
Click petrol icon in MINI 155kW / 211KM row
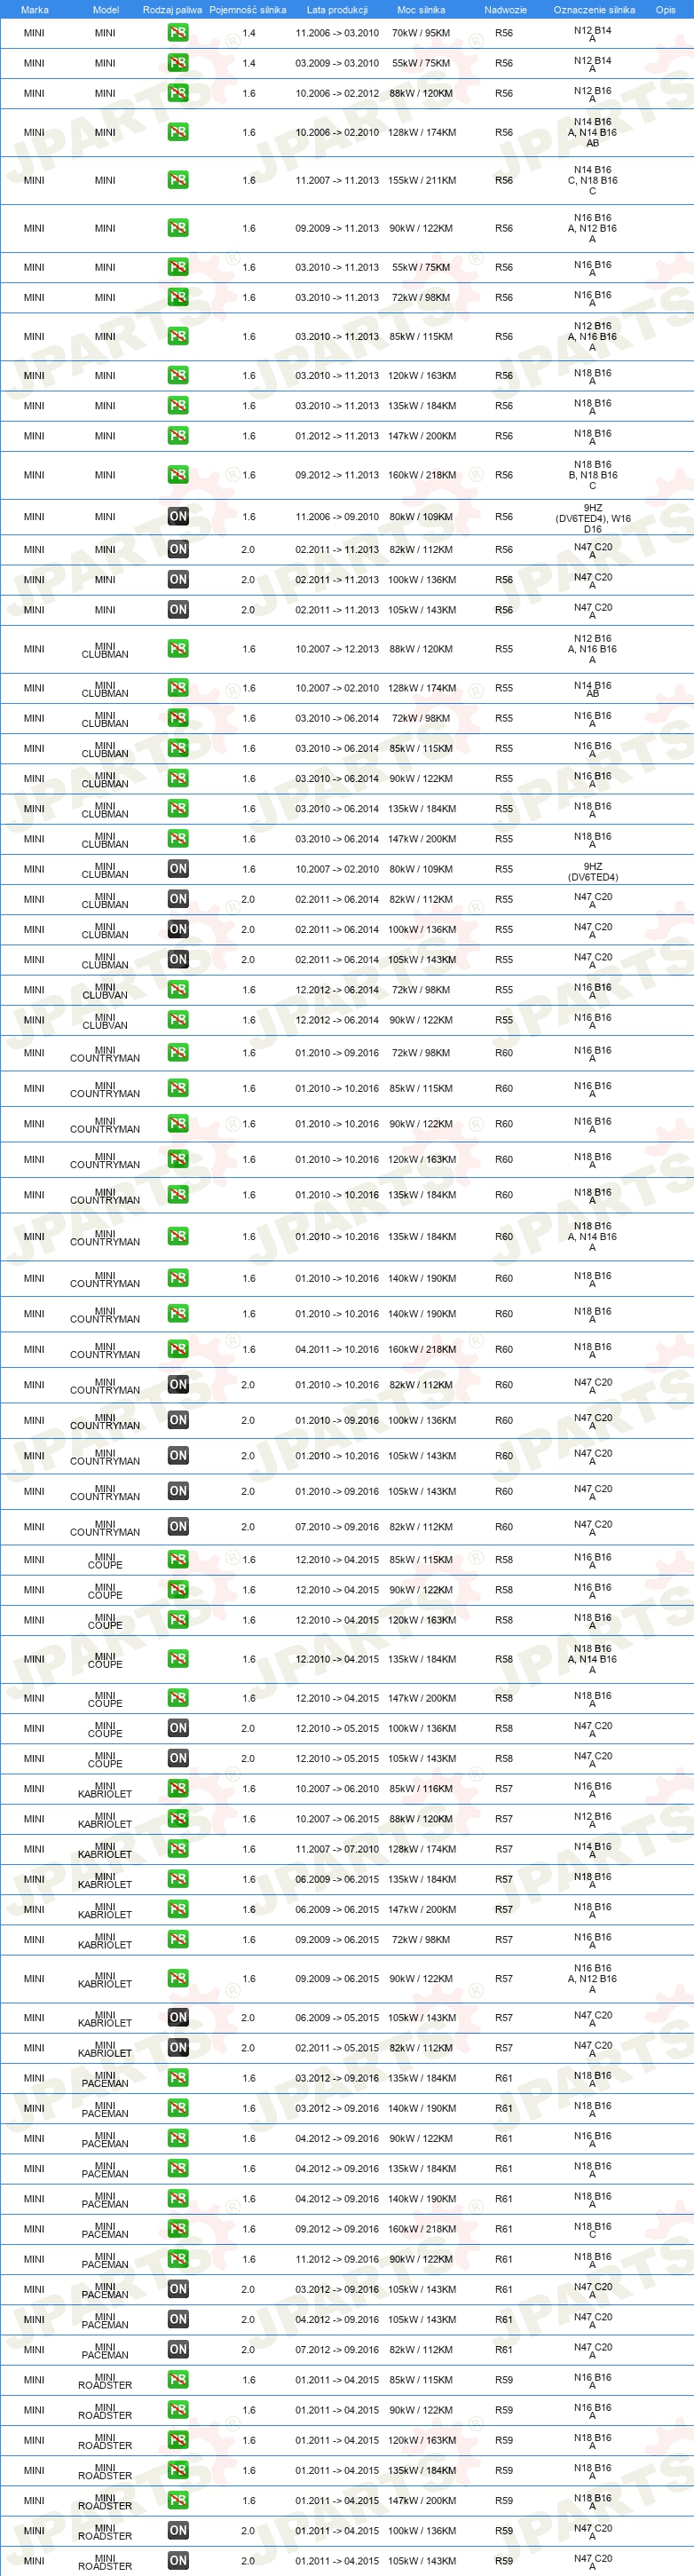click(x=178, y=180)
